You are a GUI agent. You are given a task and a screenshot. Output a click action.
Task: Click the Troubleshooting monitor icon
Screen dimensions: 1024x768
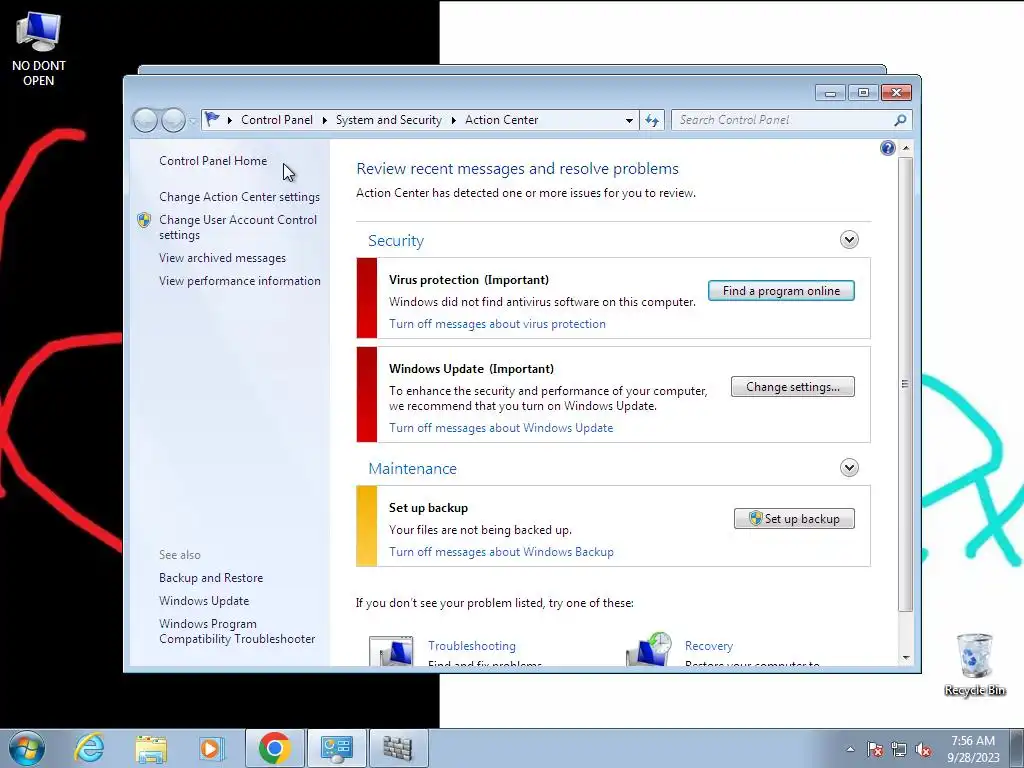coord(391,650)
